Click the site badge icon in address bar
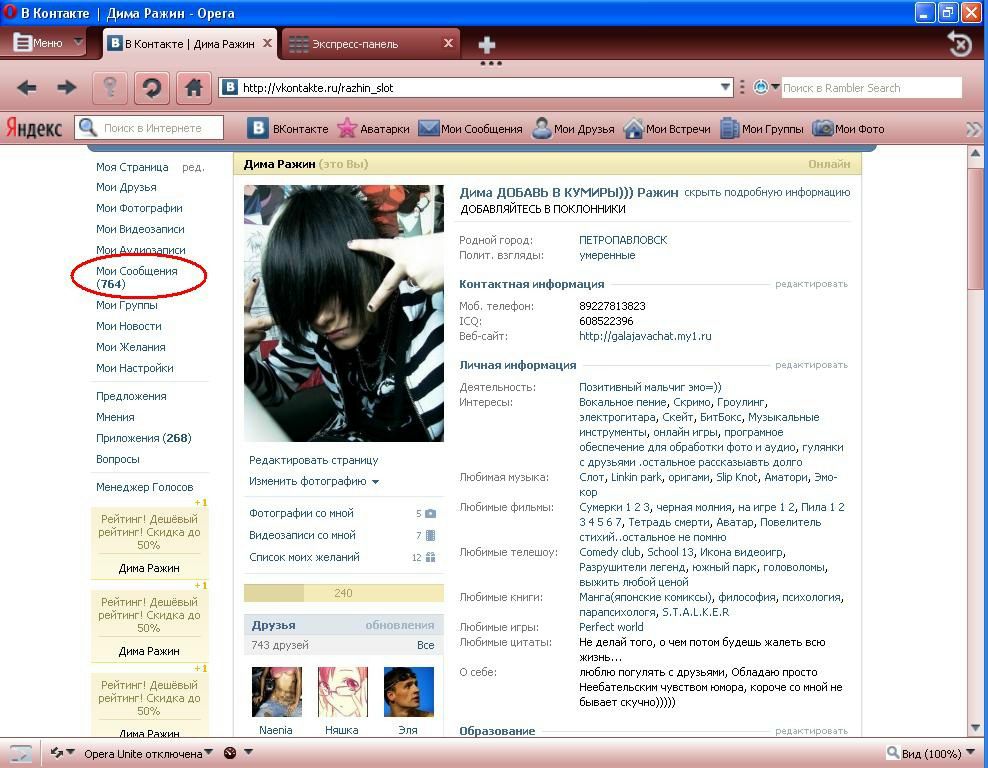The width and height of the screenshot is (988, 768). tap(231, 88)
